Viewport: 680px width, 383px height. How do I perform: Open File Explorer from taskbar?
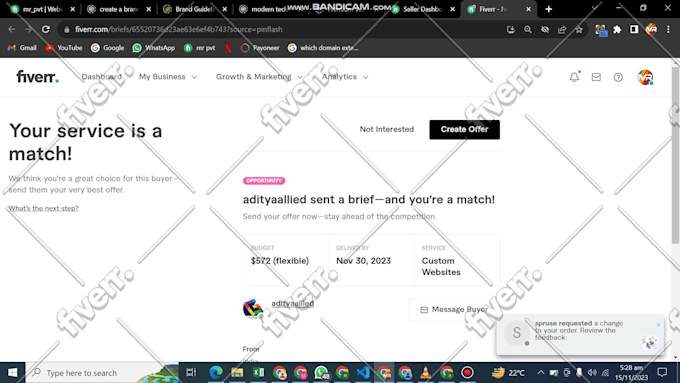pyautogui.click(x=237, y=373)
